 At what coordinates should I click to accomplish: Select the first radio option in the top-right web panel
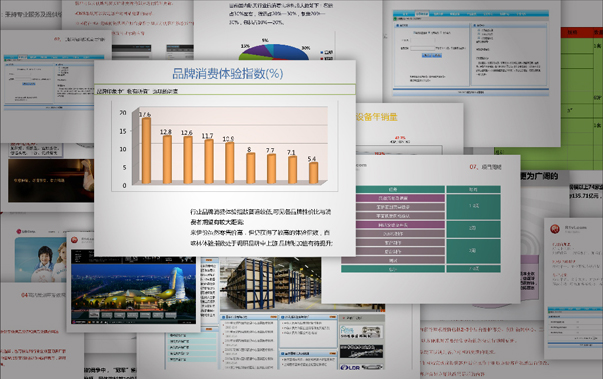(x=479, y=30)
